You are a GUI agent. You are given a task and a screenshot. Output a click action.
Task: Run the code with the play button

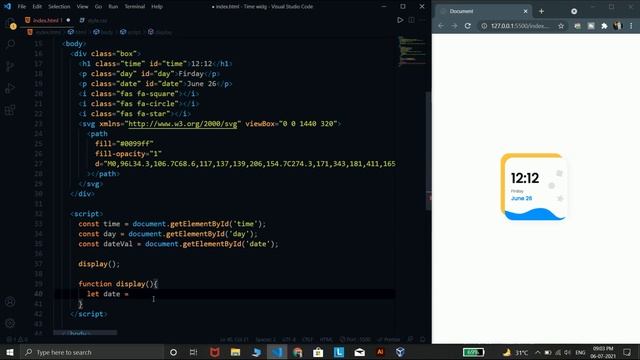coord(400,20)
